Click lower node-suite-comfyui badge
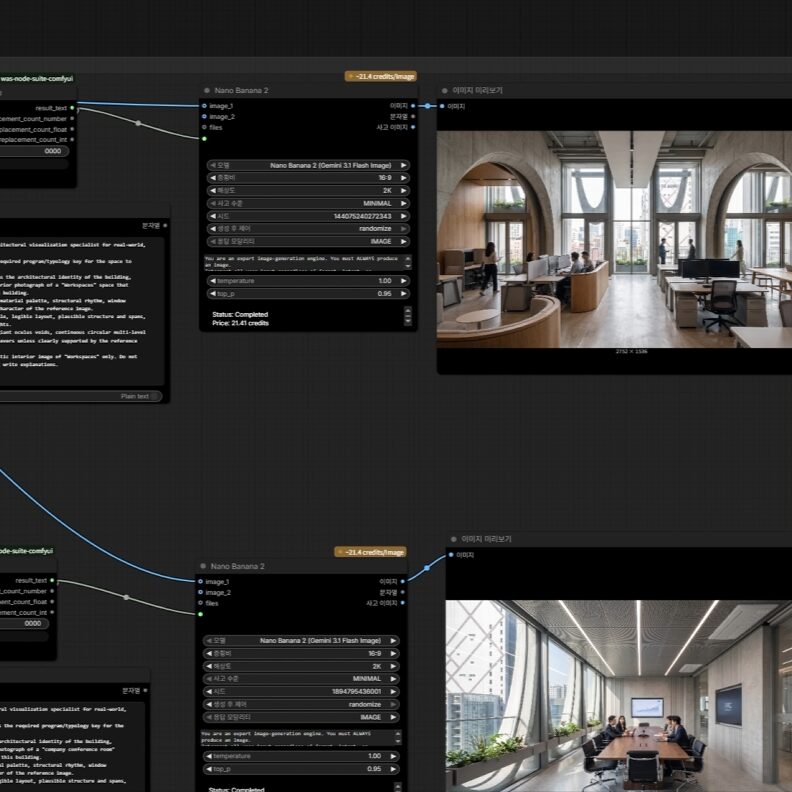This screenshot has height=792, width=792. [26, 551]
